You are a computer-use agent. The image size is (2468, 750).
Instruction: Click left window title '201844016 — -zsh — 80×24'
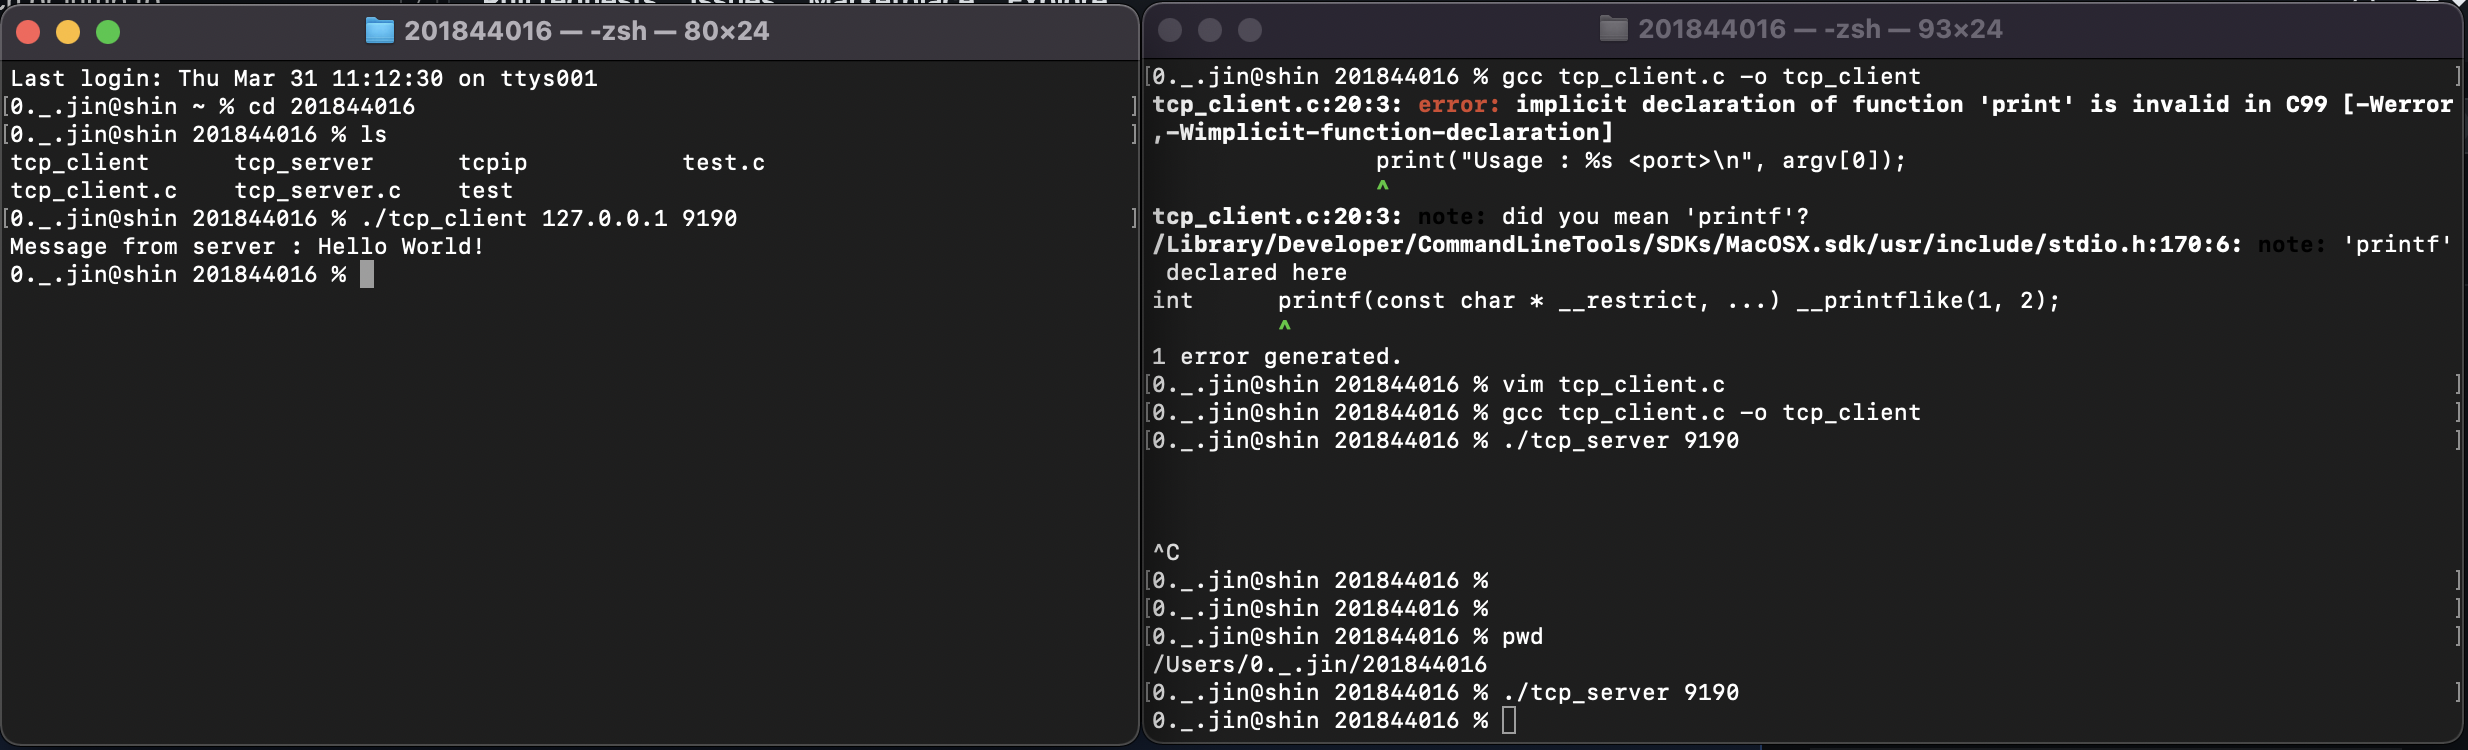tap(587, 31)
